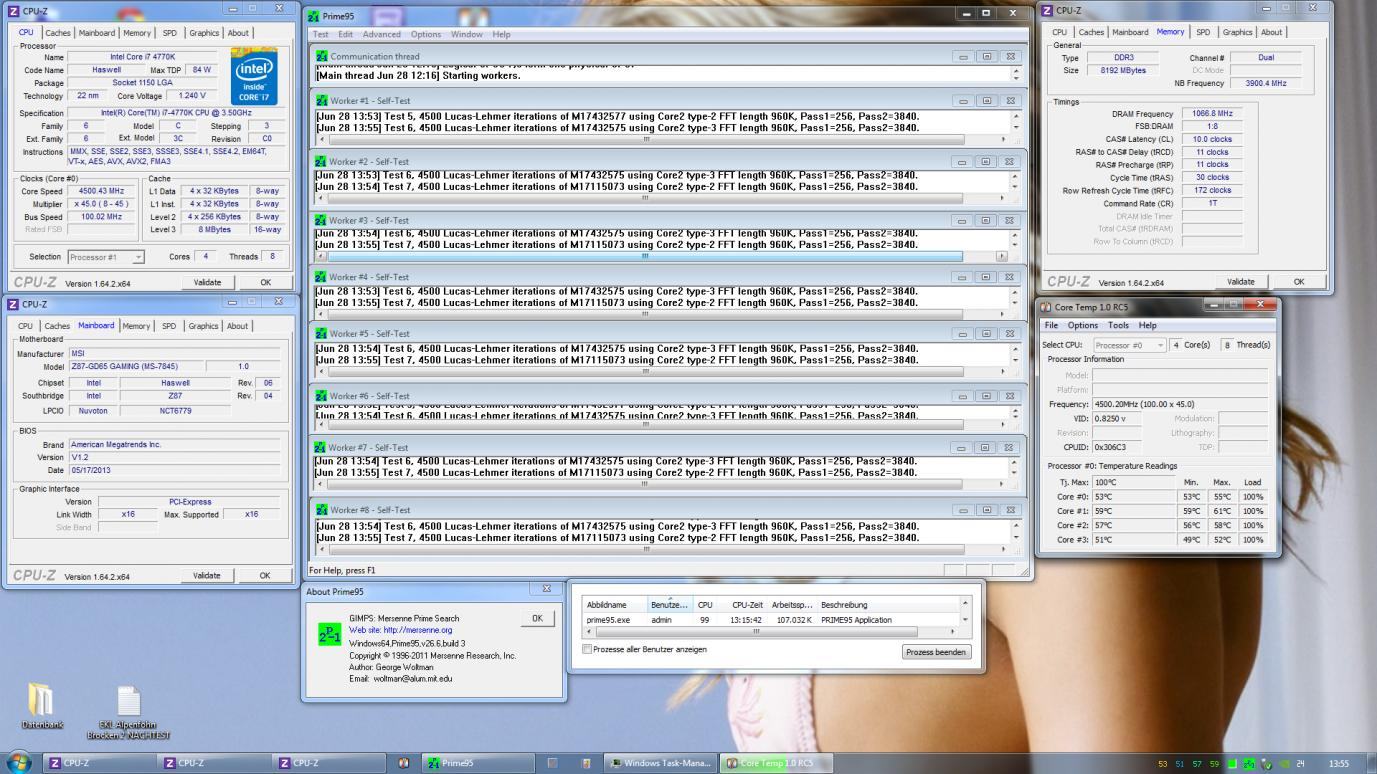Open the mersenne.org web site link
This screenshot has height=774, width=1377.
coord(400,630)
